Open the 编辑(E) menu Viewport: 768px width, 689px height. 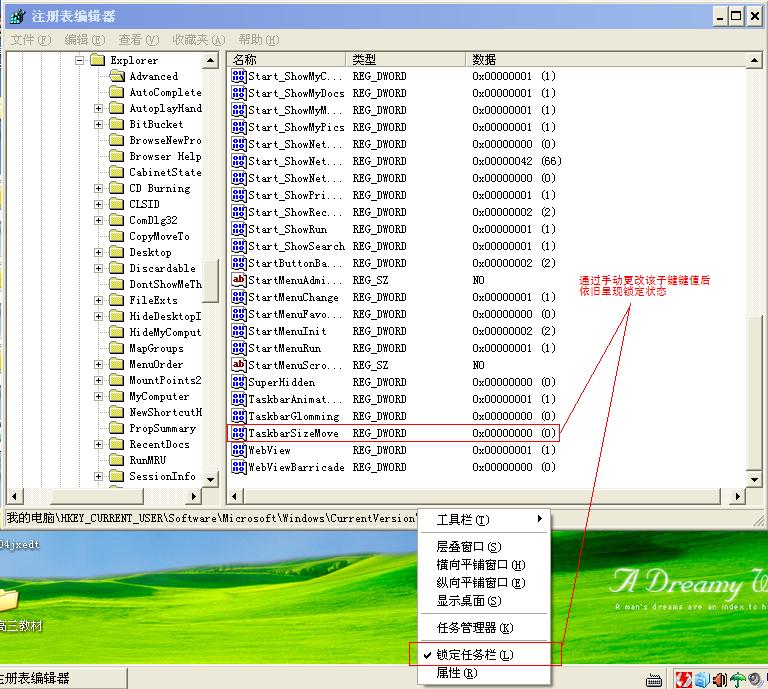(x=85, y=39)
